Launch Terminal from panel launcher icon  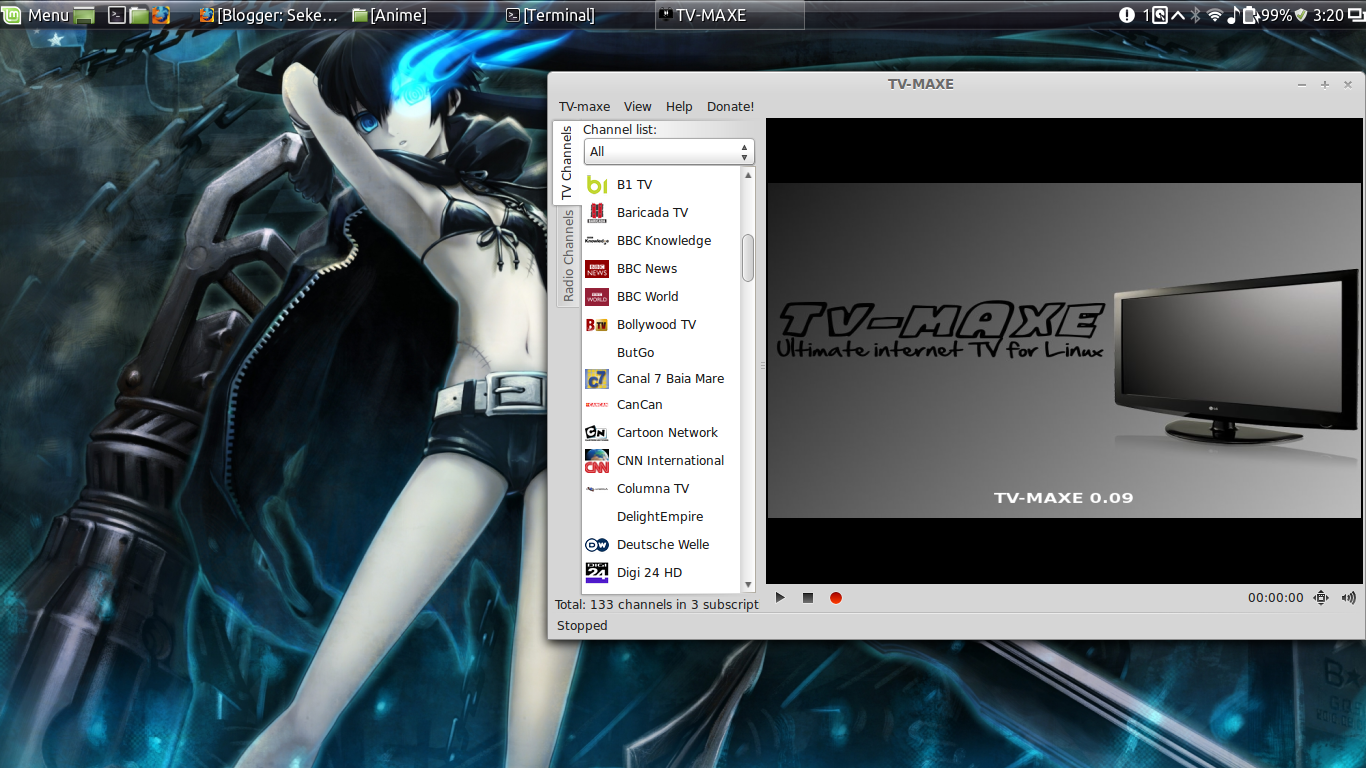(117, 15)
